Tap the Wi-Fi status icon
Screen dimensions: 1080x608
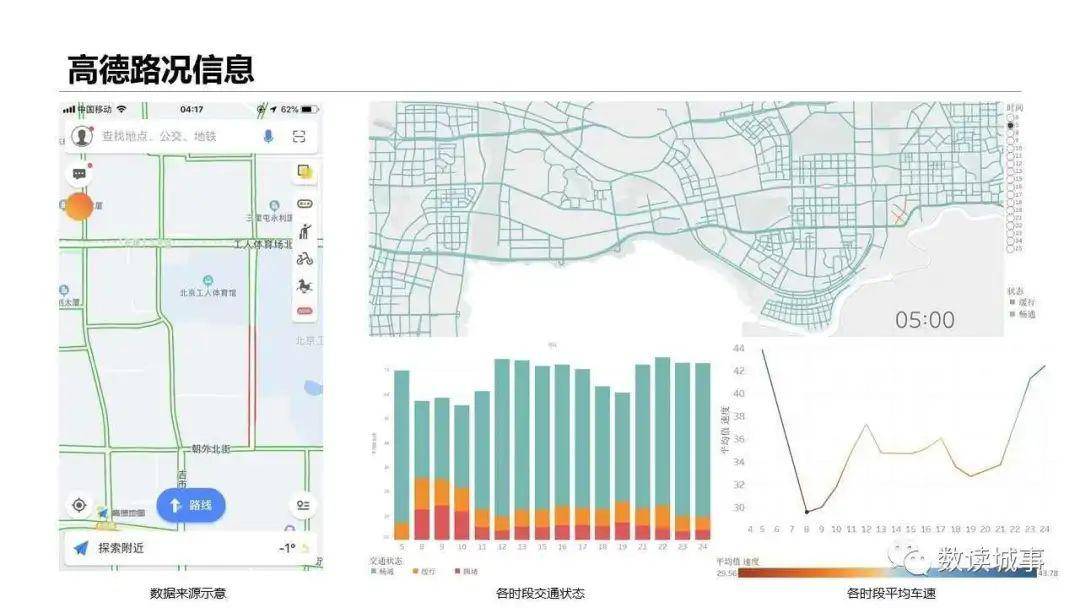click(122, 109)
